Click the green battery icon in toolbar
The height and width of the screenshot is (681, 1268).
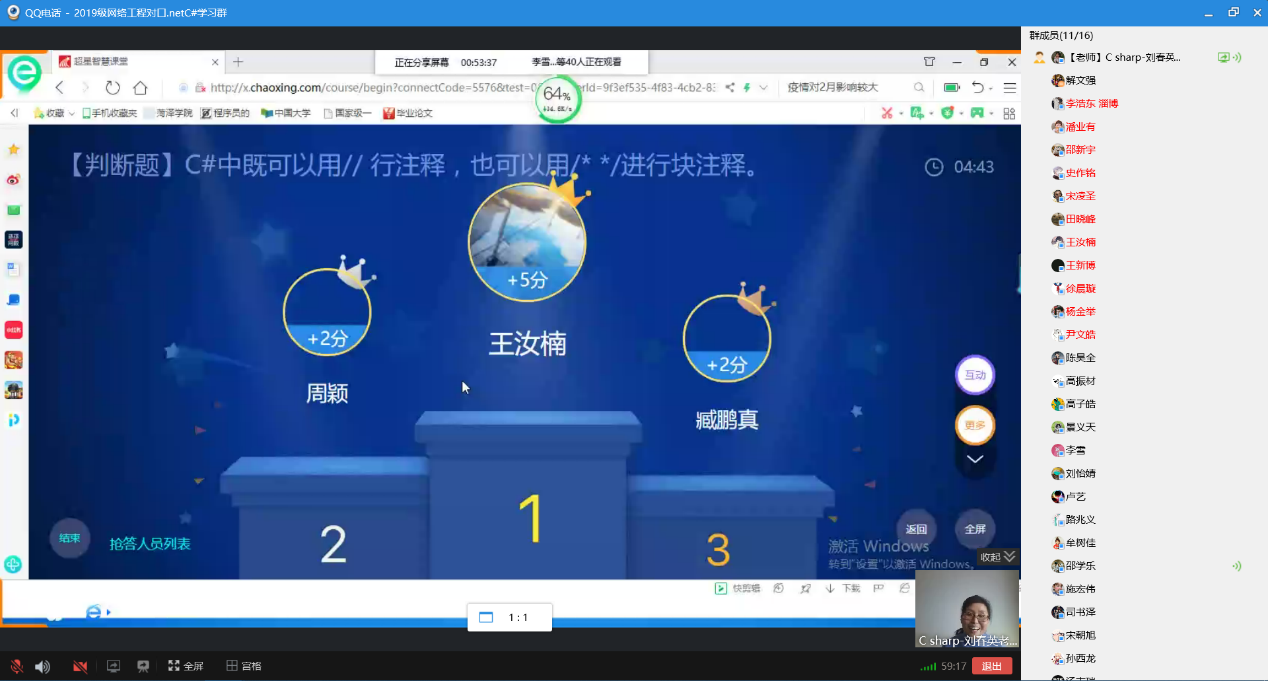952,88
